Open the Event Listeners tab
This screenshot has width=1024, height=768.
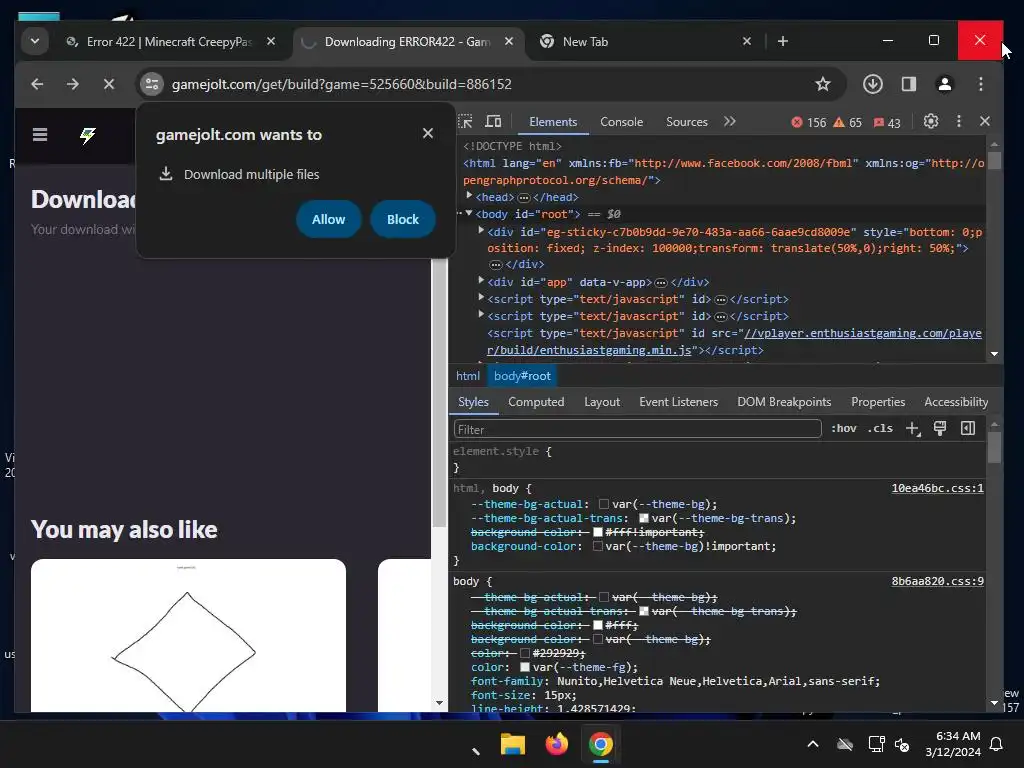click(678, 402)
